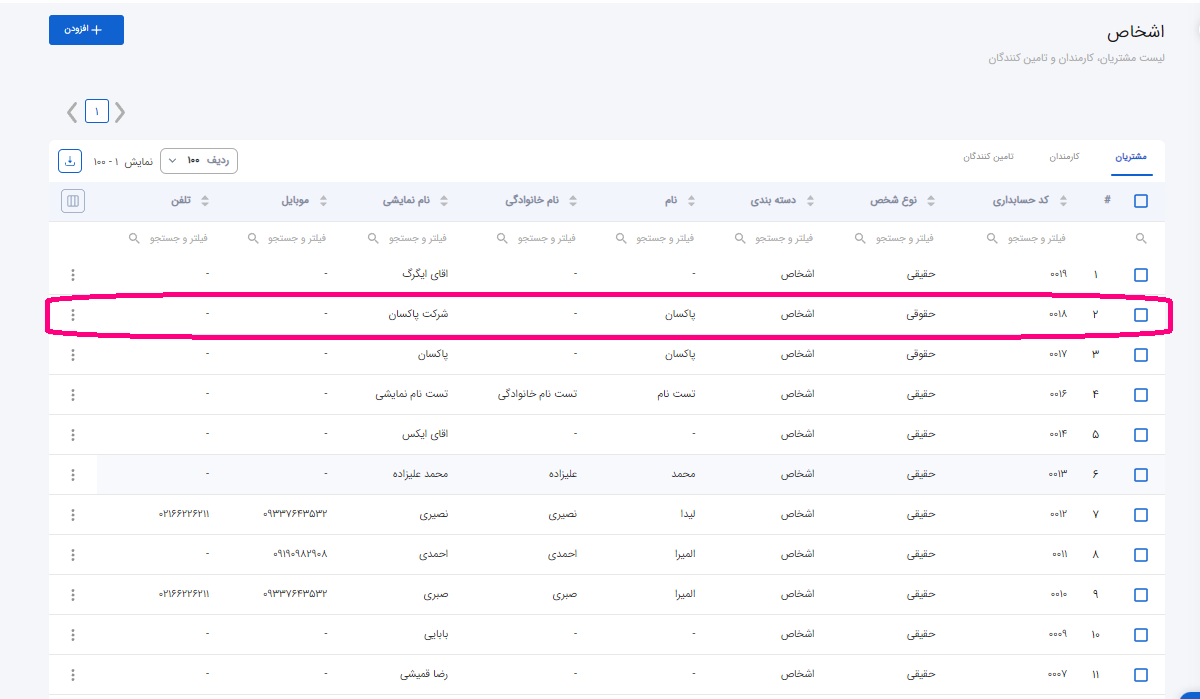The height and width of the screenshot is (699, 1200).
Task: Click the previous page chevron arrow
Action: coord(120,112)
